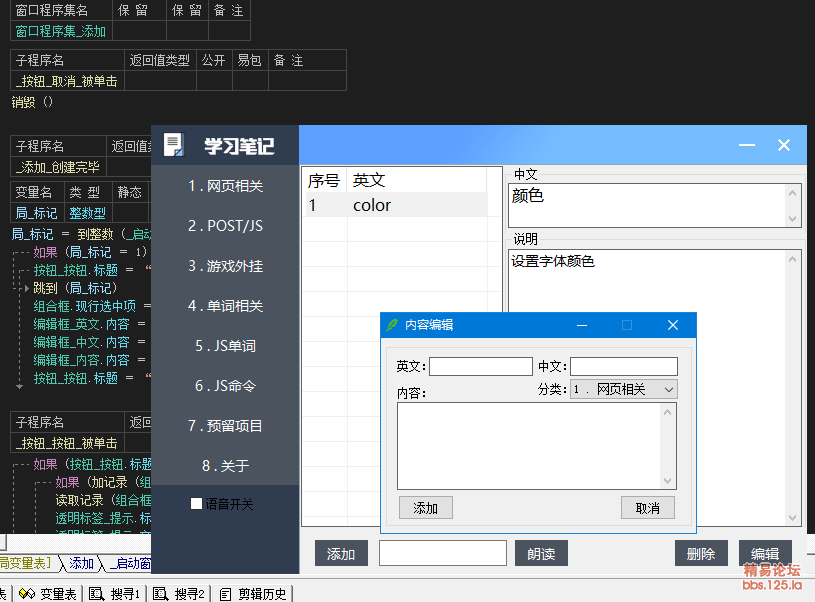Click the 添加 button in 学习笔记 bottom bar
815x602 pixels.
click(x=341, y=553)
